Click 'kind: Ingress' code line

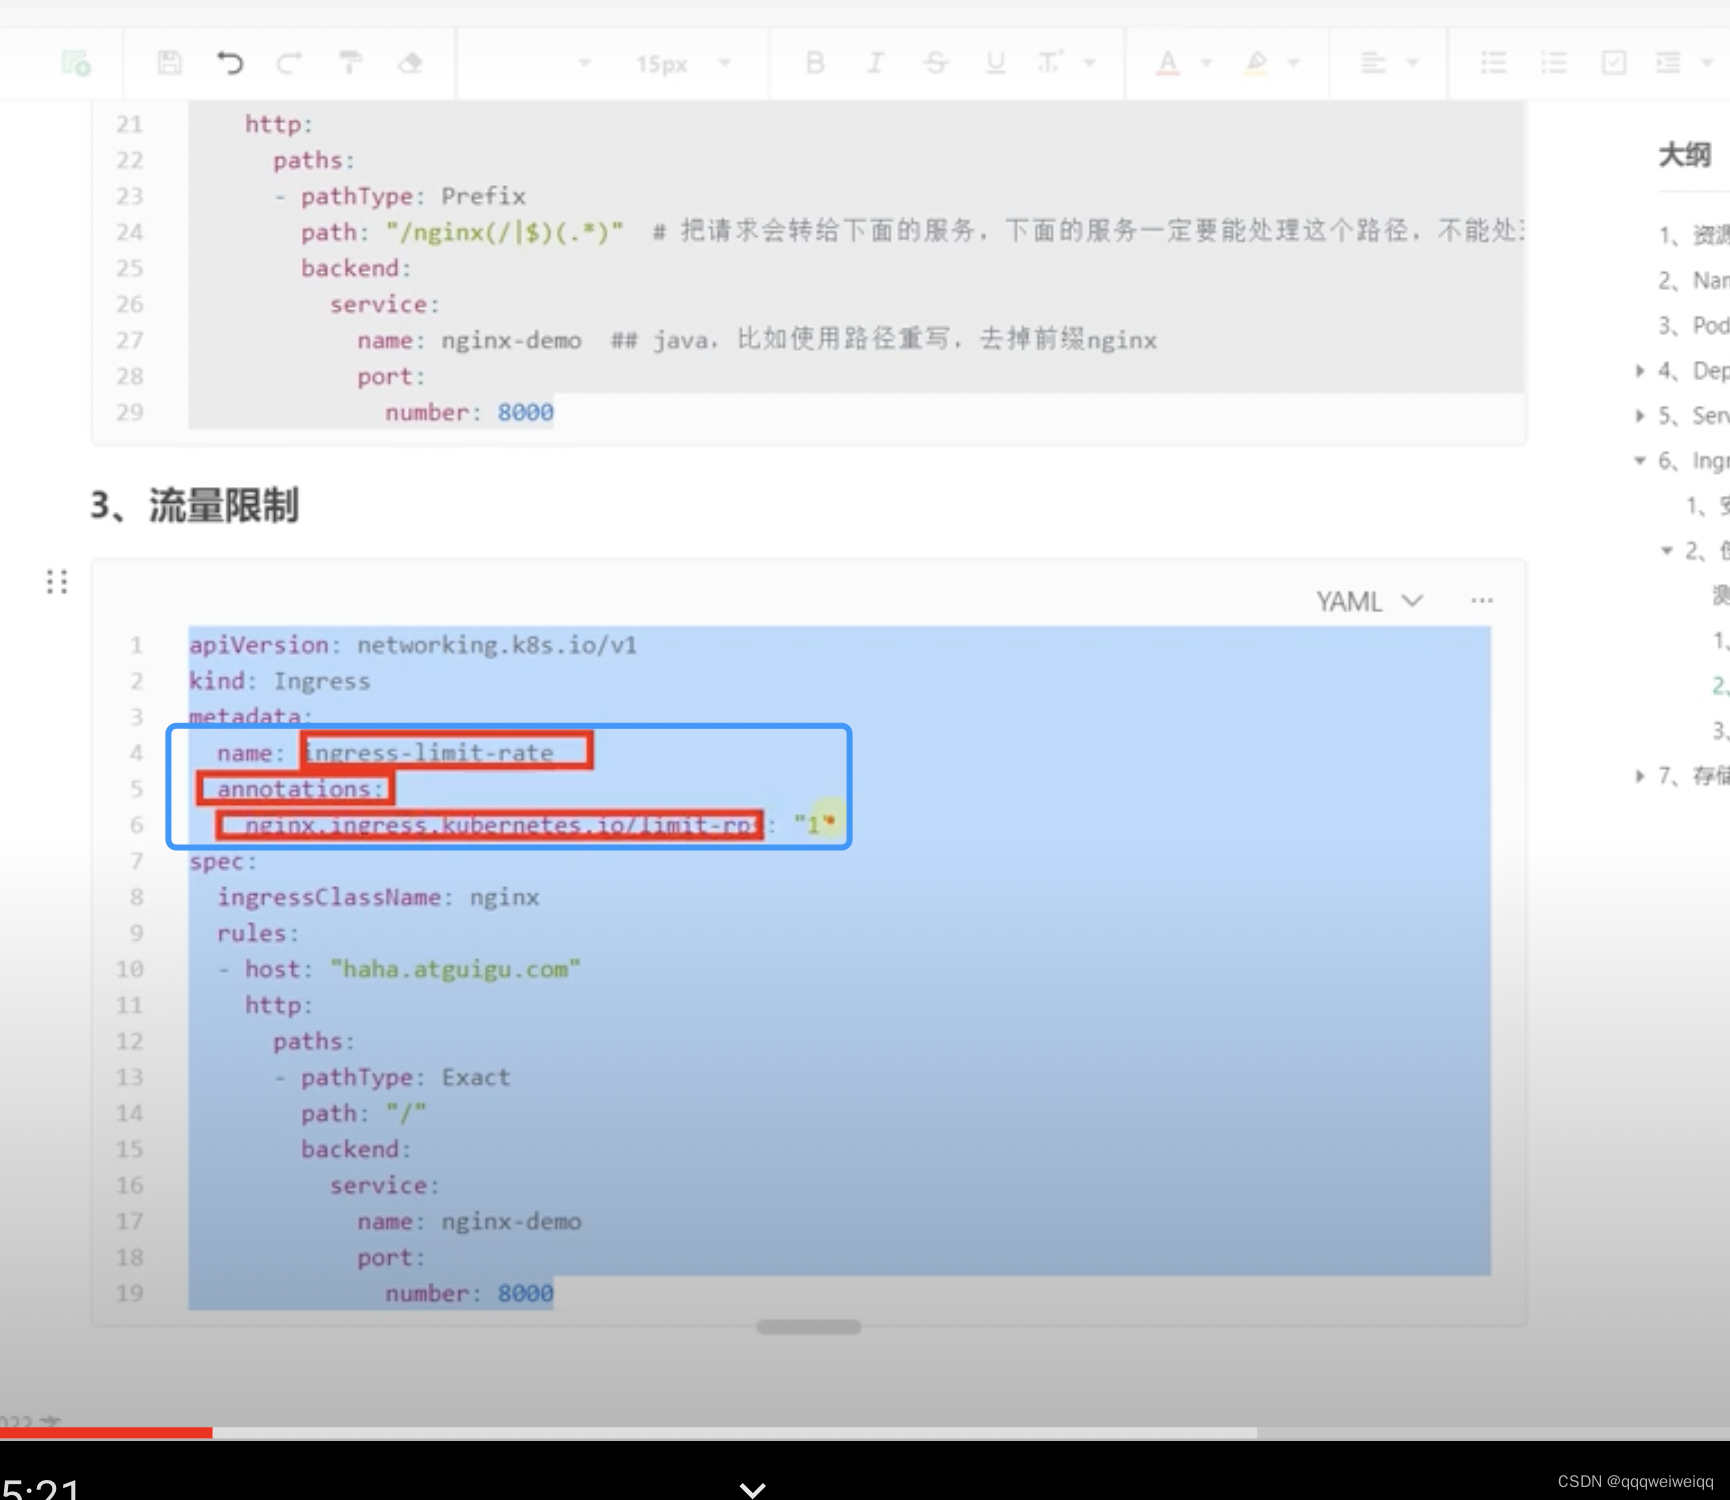280,681
